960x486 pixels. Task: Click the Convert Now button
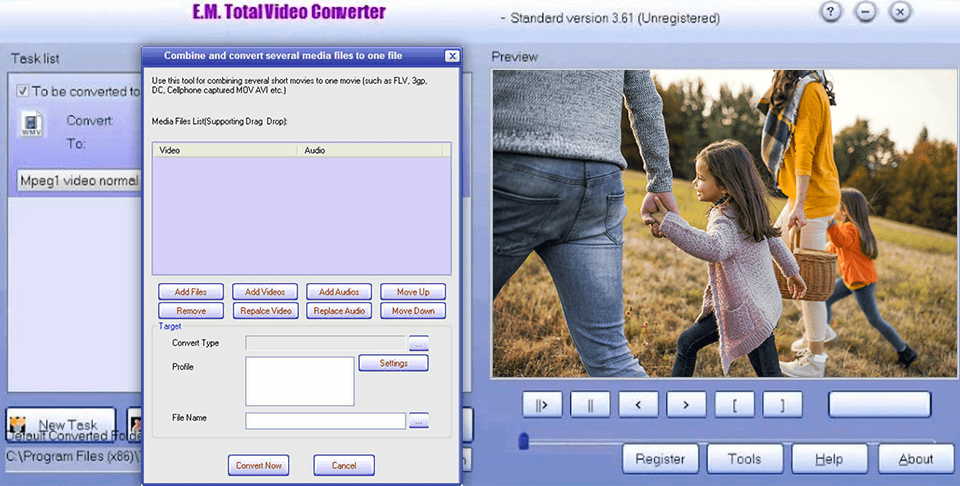(258, 465)
